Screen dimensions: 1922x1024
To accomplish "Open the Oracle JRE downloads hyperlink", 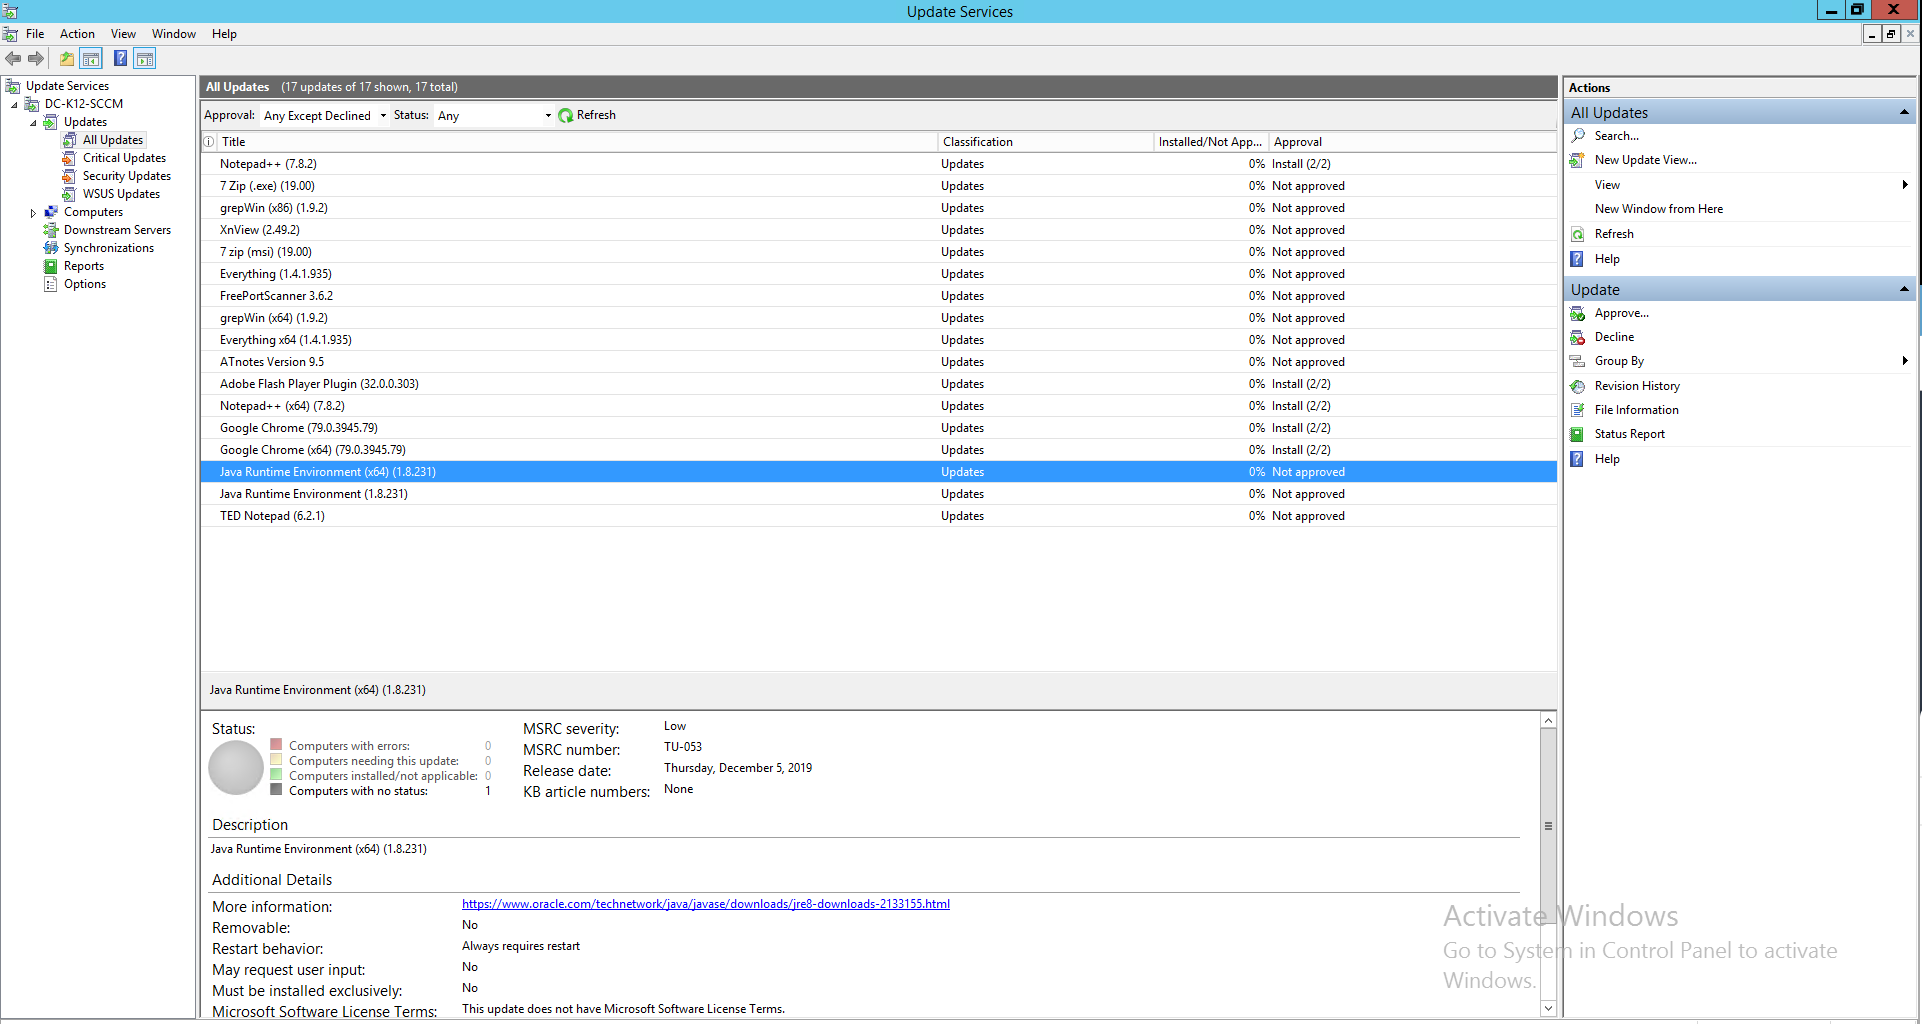I will [x=705, y=903].
